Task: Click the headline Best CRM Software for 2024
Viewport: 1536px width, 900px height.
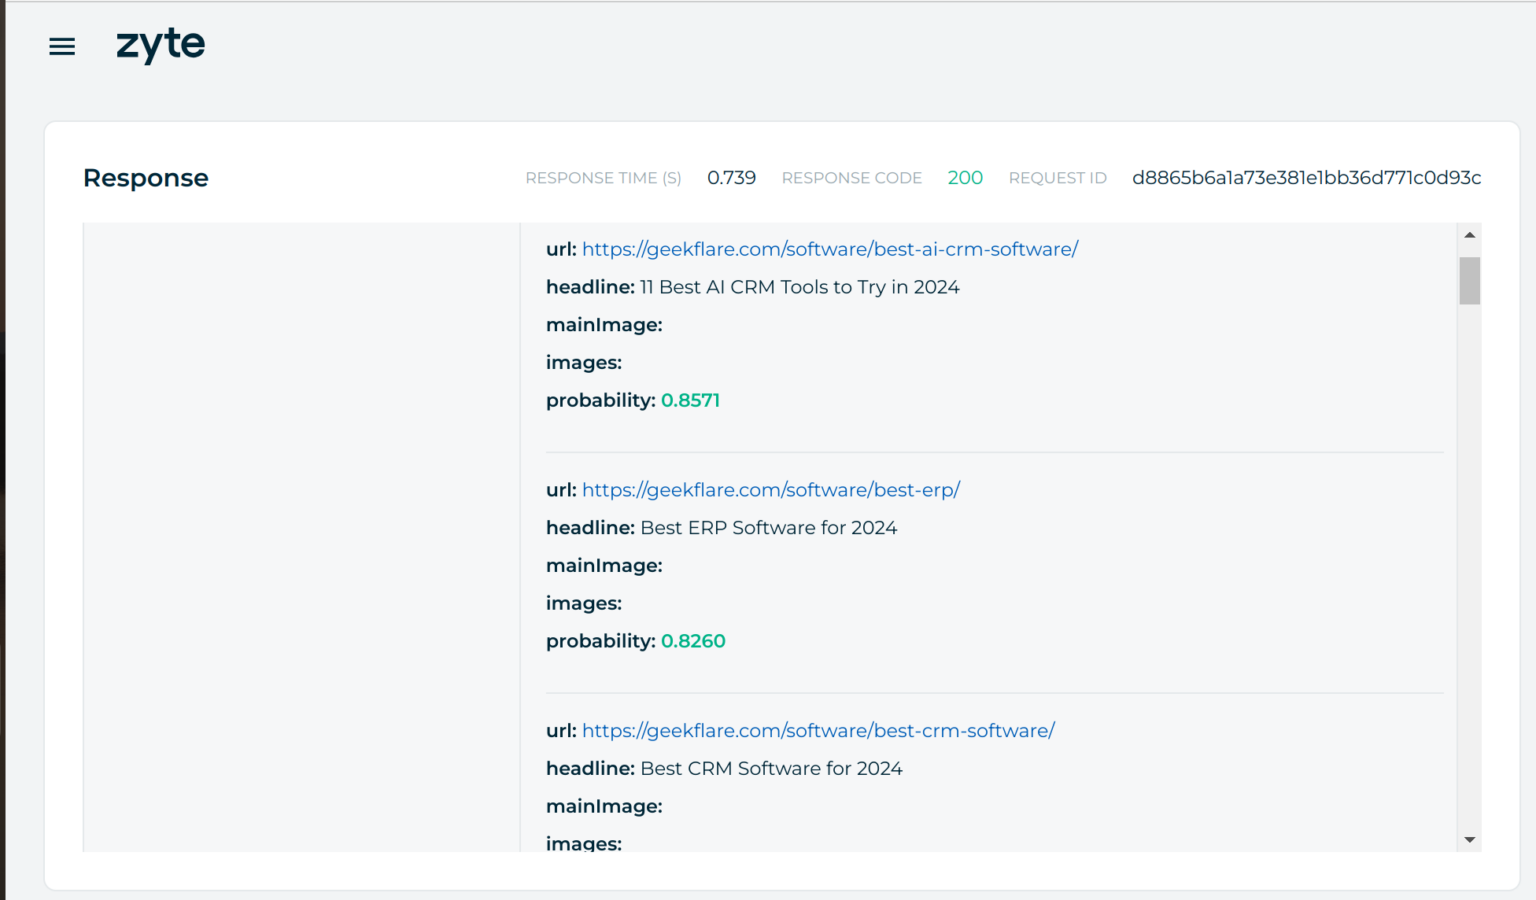Action: [771, 768]
